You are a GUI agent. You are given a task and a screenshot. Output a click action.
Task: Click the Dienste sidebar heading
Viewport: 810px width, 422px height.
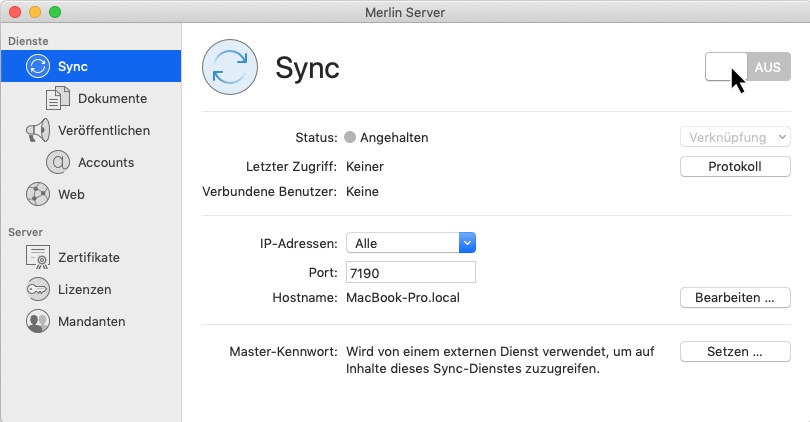tap(28, 41)
